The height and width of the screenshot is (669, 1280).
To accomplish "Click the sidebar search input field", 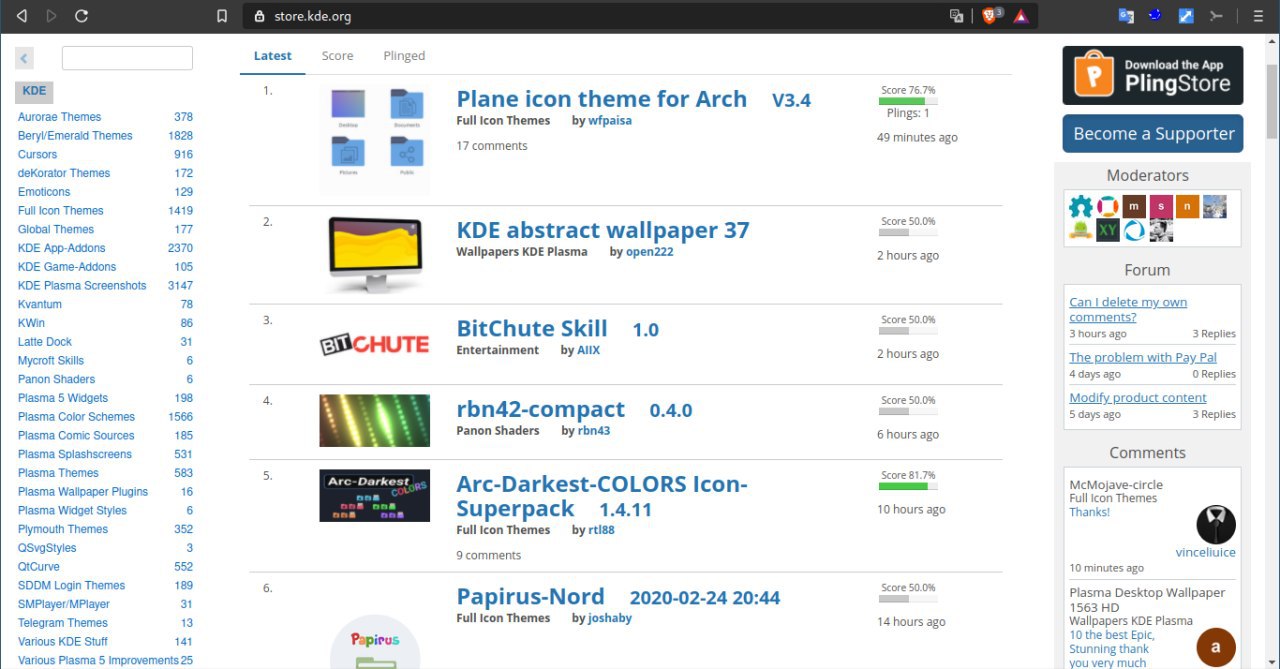I will 127,58.
